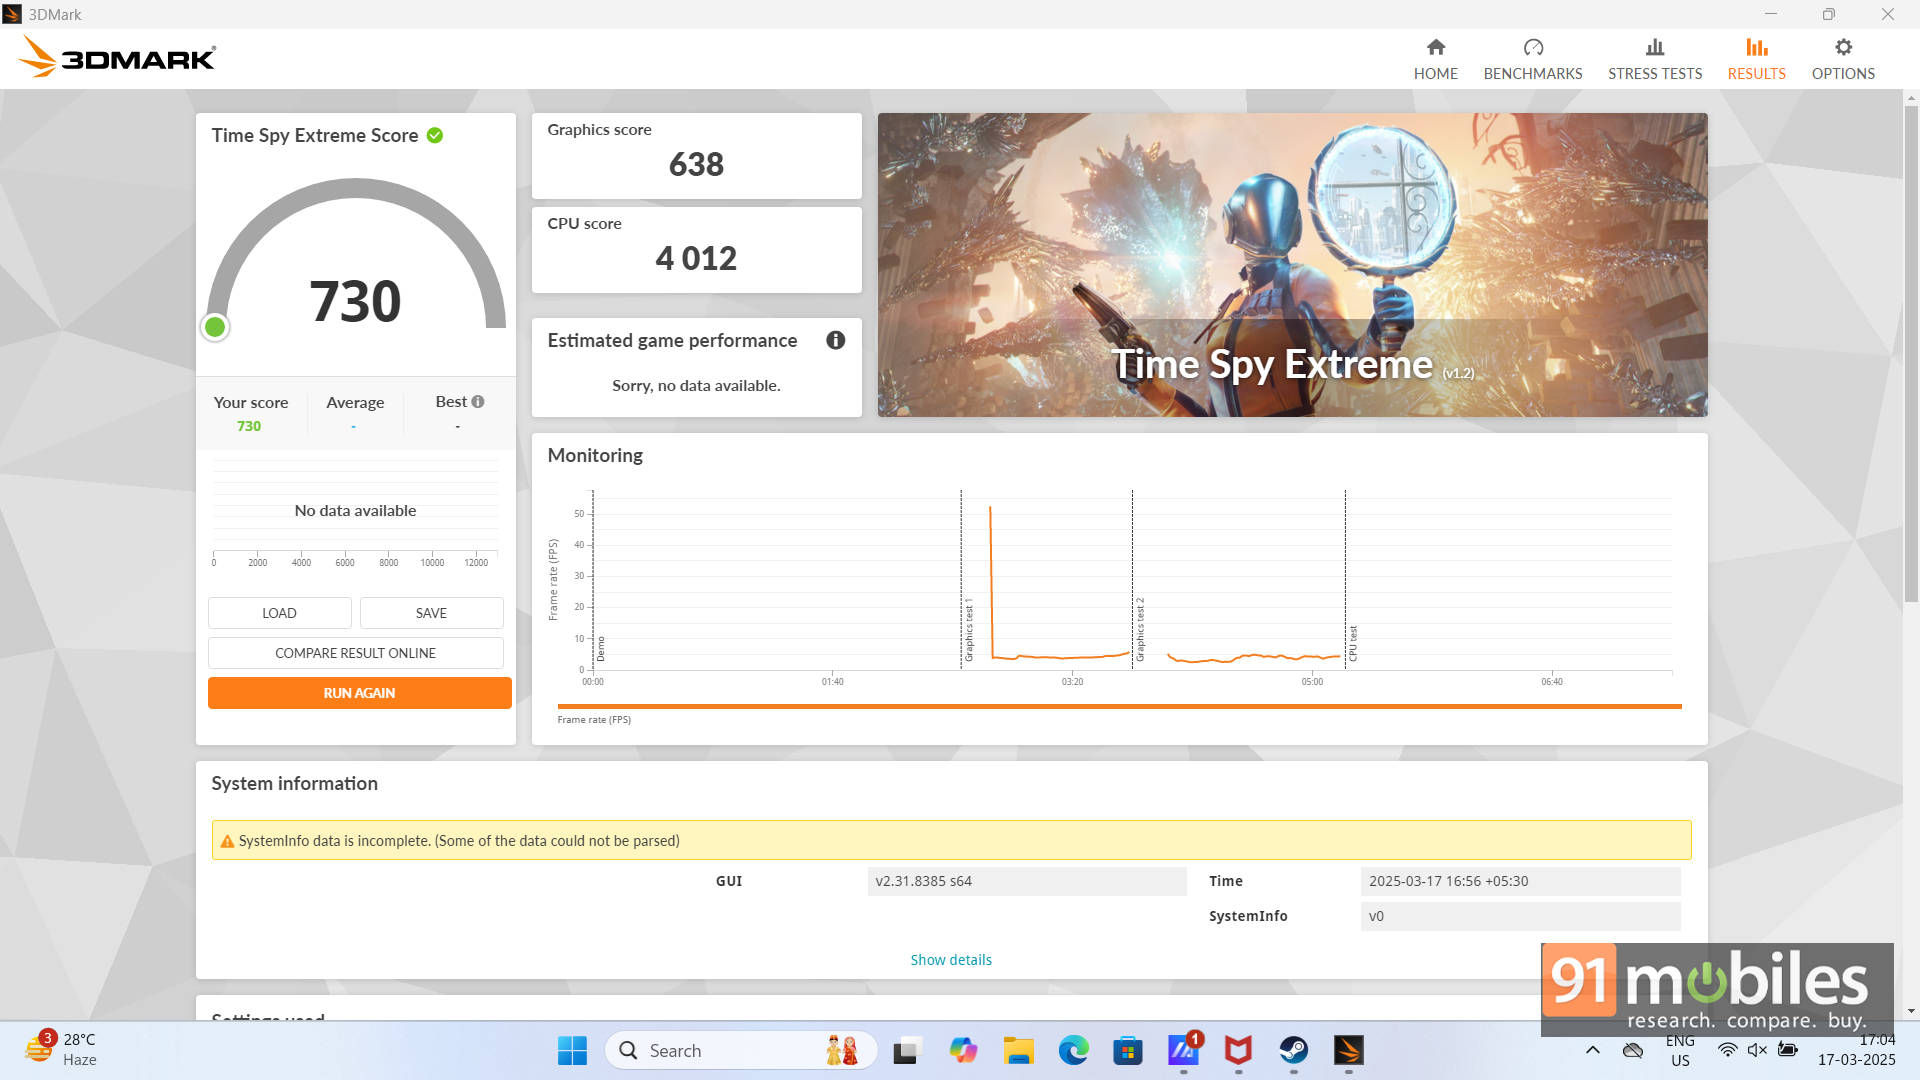Screen dimensions: 1920x1080
Task: Click the taskbar Search box
Action: point(741,1050)
